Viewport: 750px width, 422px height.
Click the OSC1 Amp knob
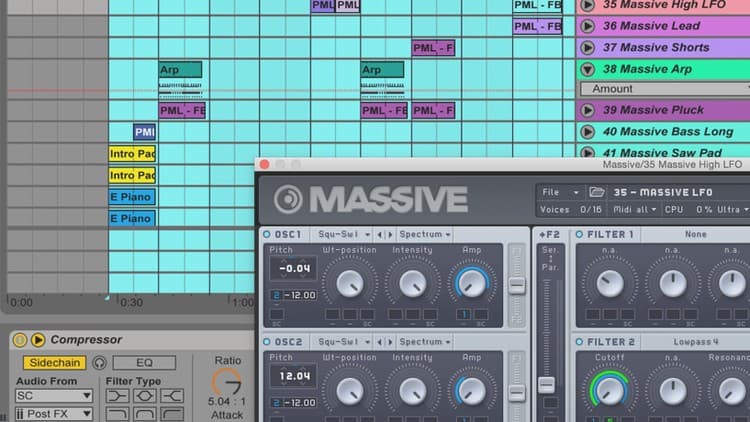(x=472, y=283)
